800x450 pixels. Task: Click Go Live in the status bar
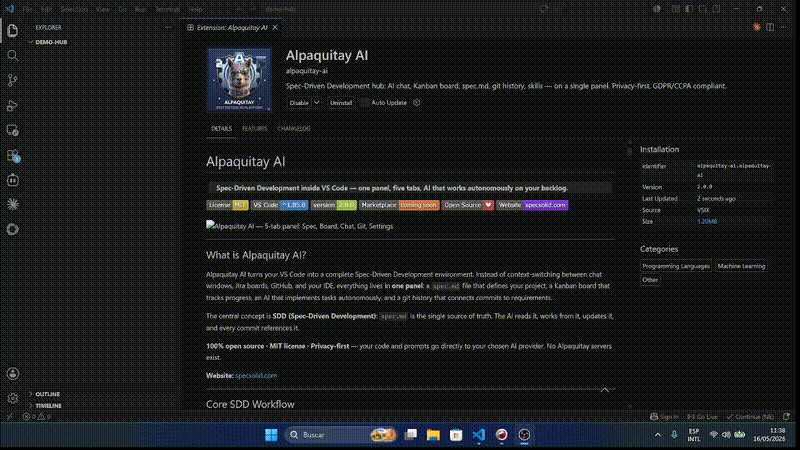click(x=702, y=416)
